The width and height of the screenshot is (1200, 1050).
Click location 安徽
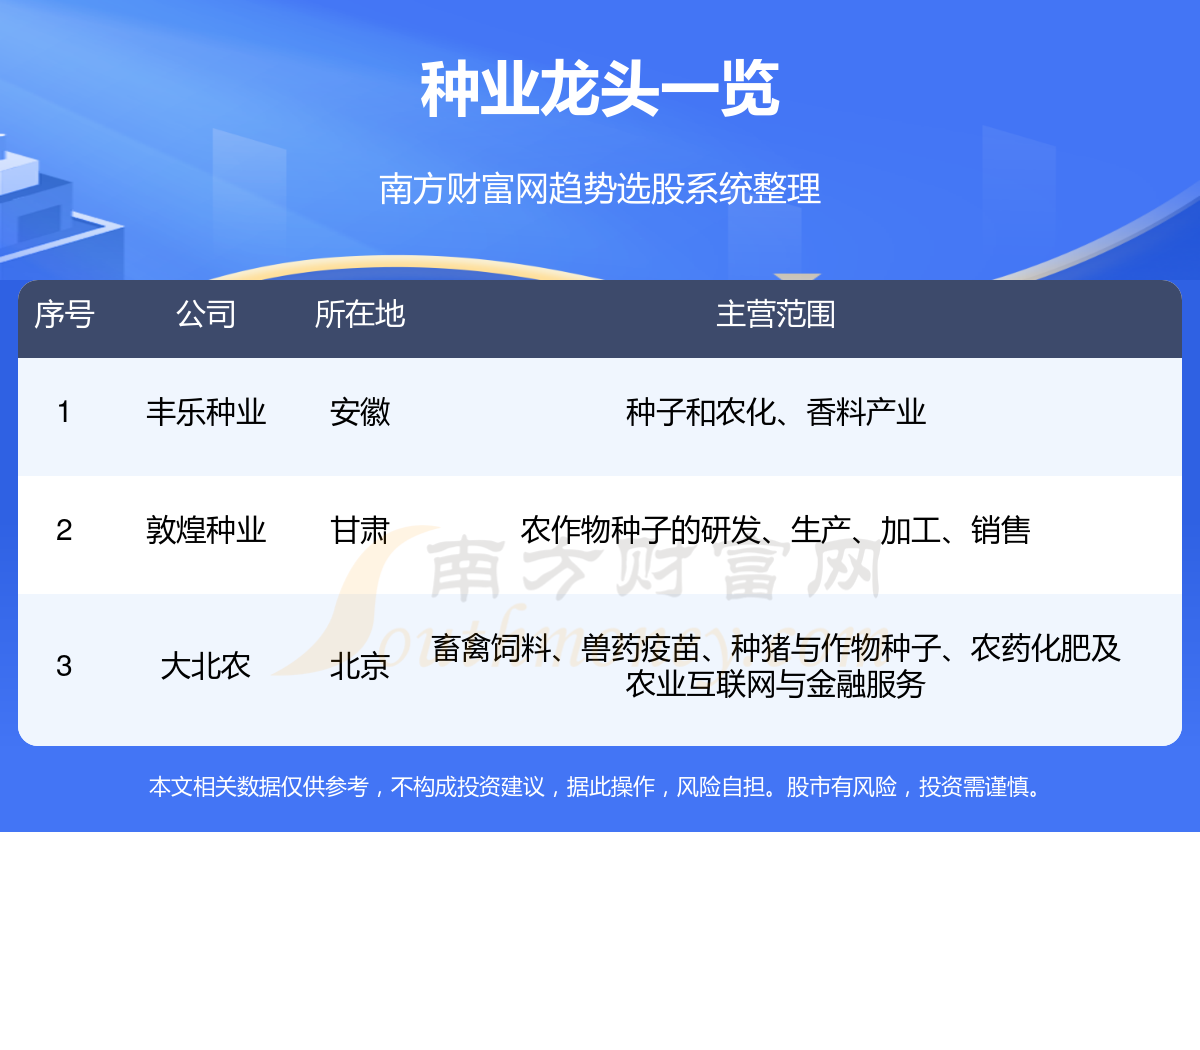(360, 412)
